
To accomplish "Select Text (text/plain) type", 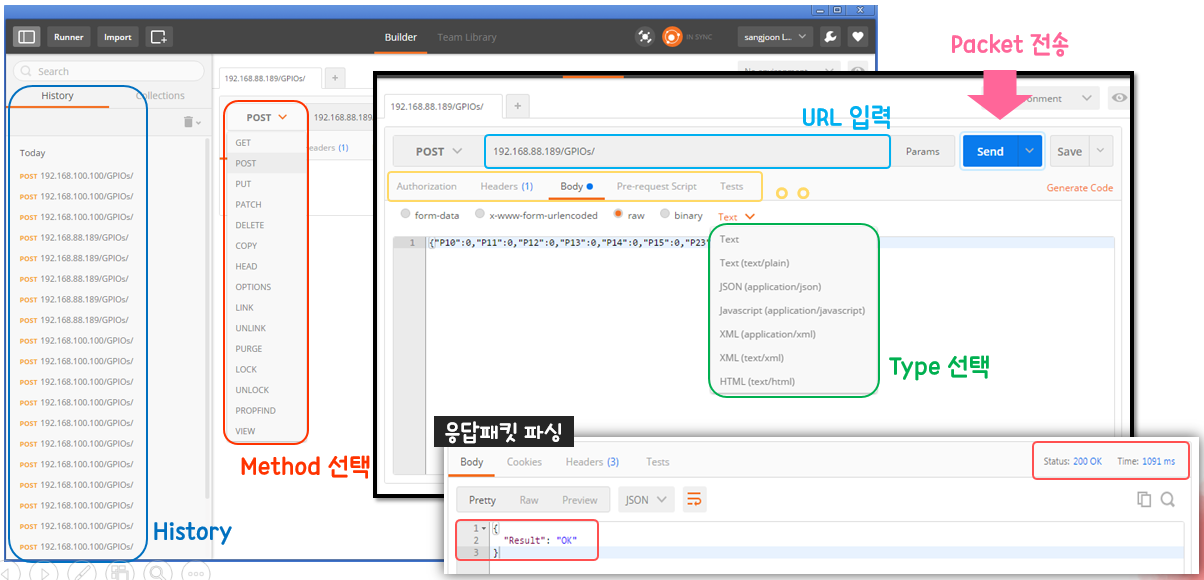I will pyautogui.click(x=755, y=263).
